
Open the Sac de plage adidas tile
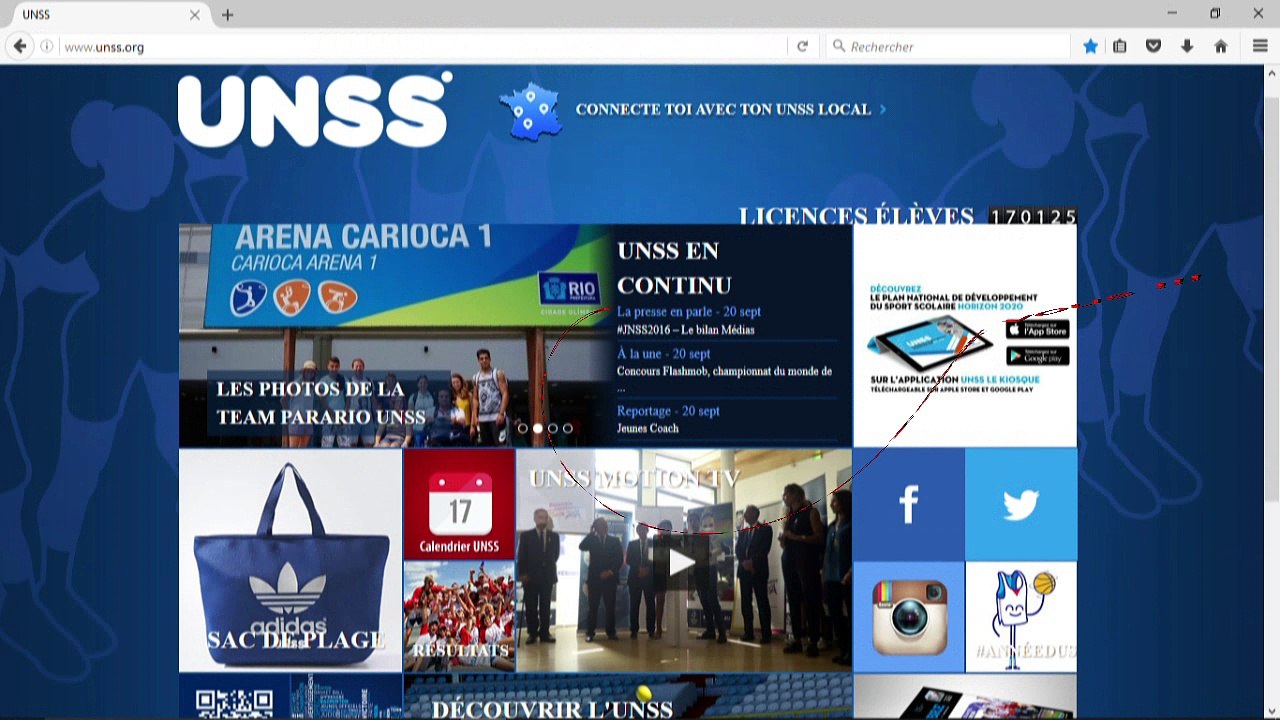(x=290, y=560)
